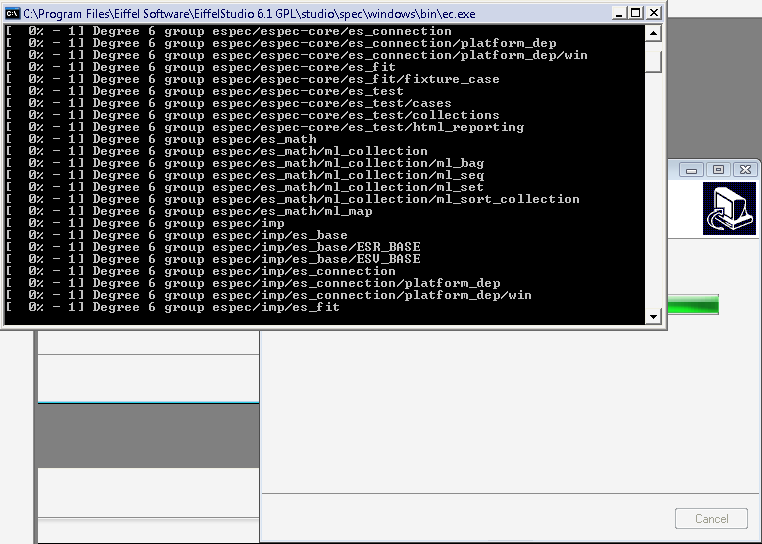Image resolution: width=762 pixels, height=544 pixels.
Task: Select the line ending 'espec/imp/es_fit'
Action: point(173,307)
